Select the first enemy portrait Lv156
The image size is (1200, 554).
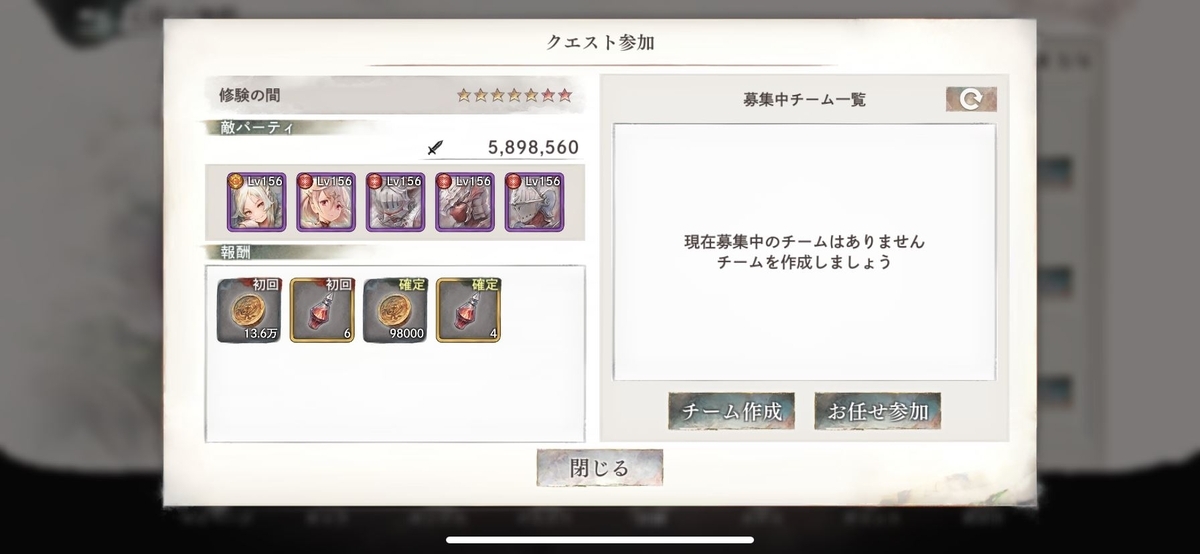(255, 202)
